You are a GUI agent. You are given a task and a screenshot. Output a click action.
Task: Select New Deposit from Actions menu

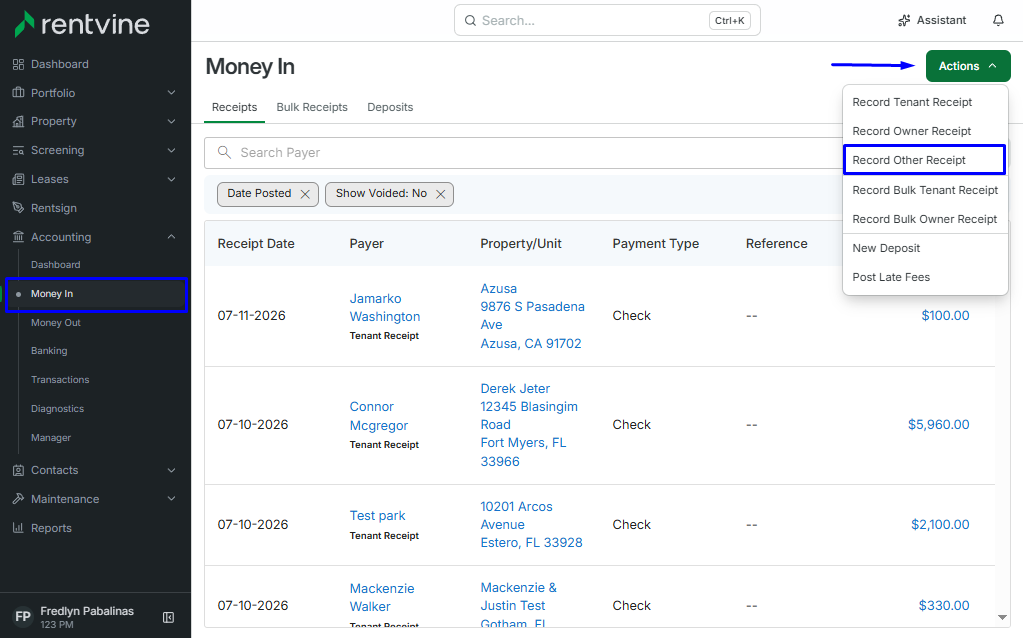tap(886, 248)
